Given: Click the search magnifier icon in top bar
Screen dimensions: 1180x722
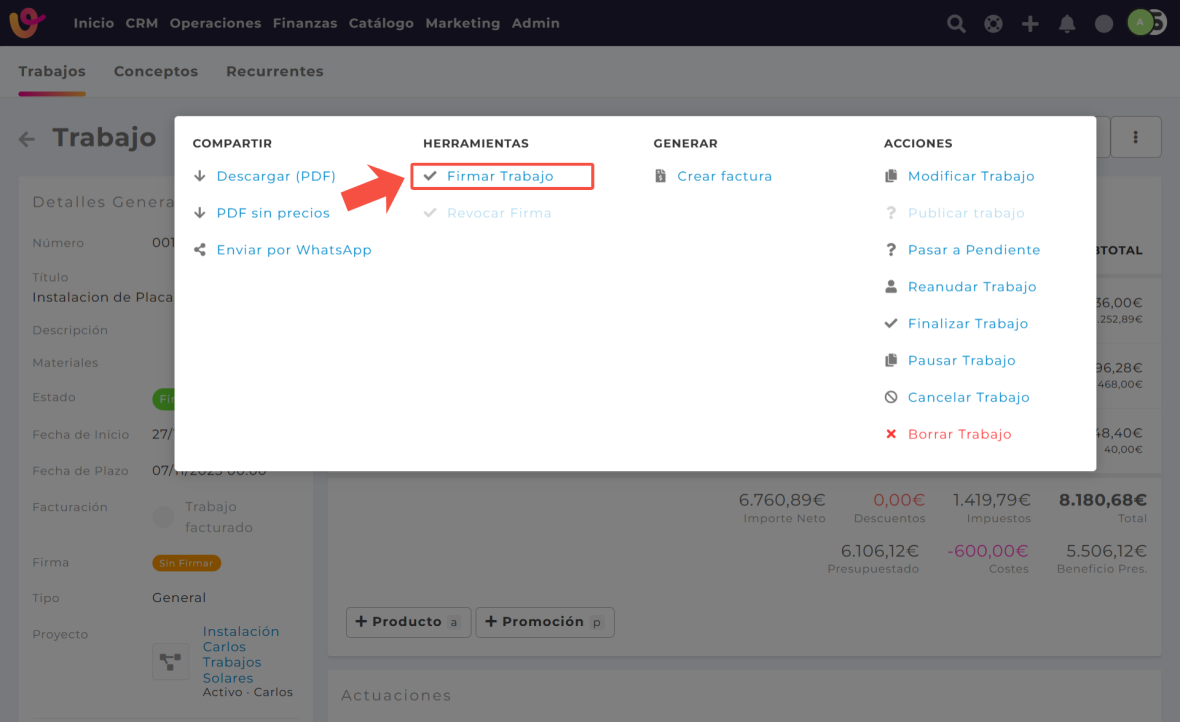Looking at the screenshot, I should pos(956,23).
